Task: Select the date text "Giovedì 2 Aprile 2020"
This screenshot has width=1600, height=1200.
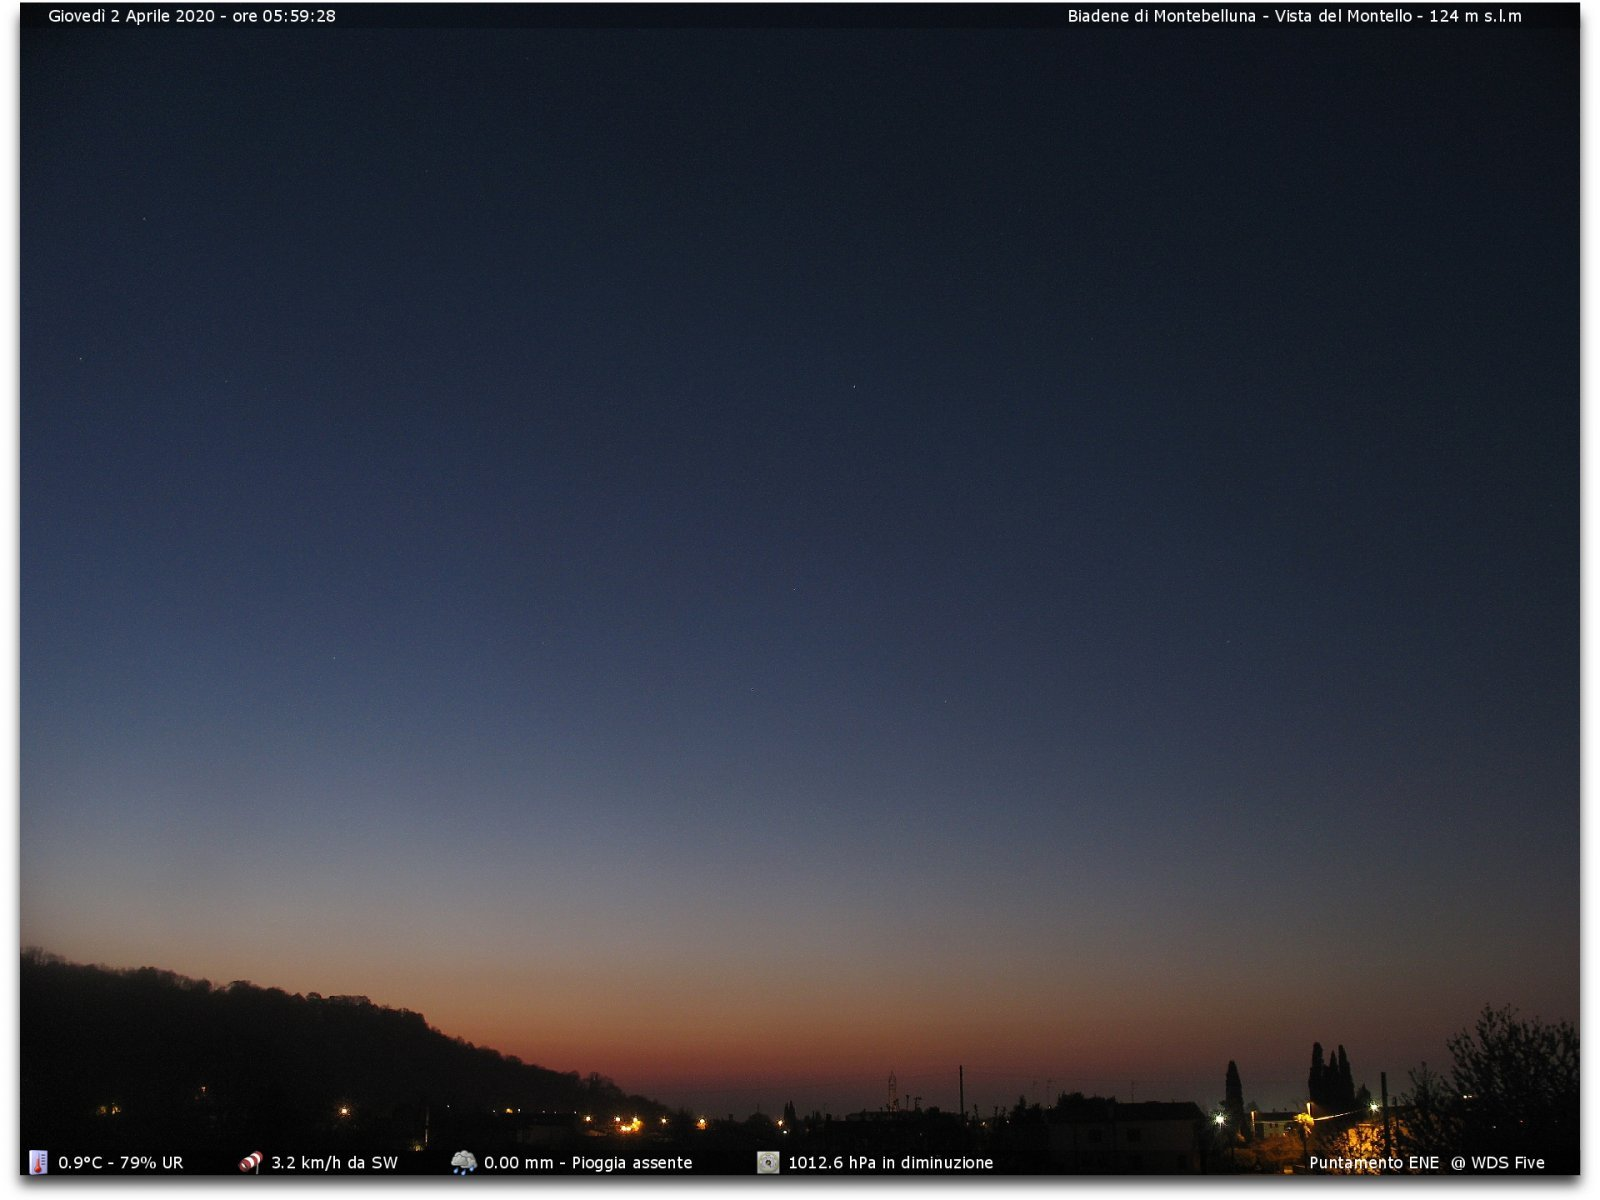Action: point(131,16)
